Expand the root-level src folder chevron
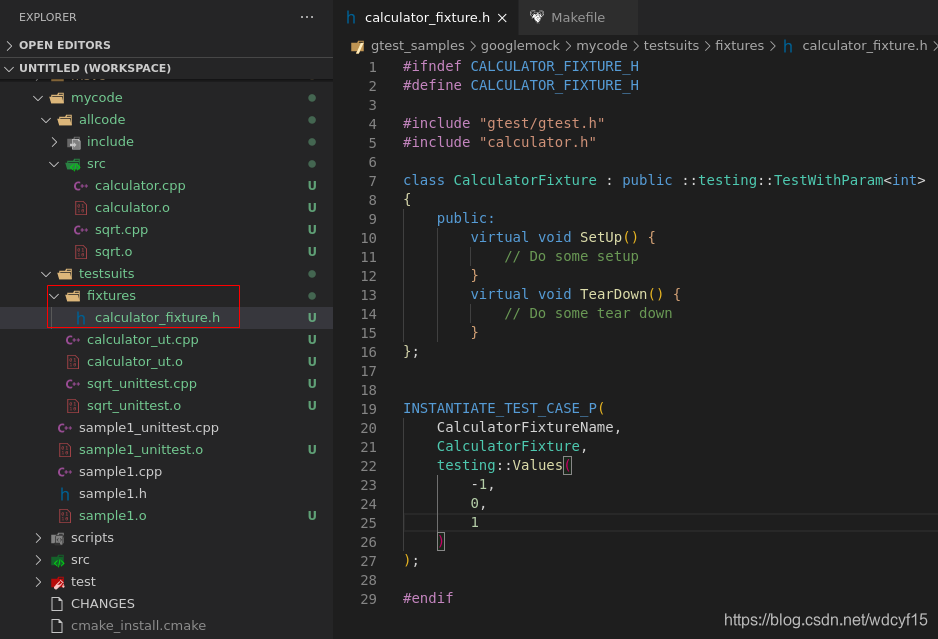This screenshot has width=938, height=639. [x=38, y=560]
